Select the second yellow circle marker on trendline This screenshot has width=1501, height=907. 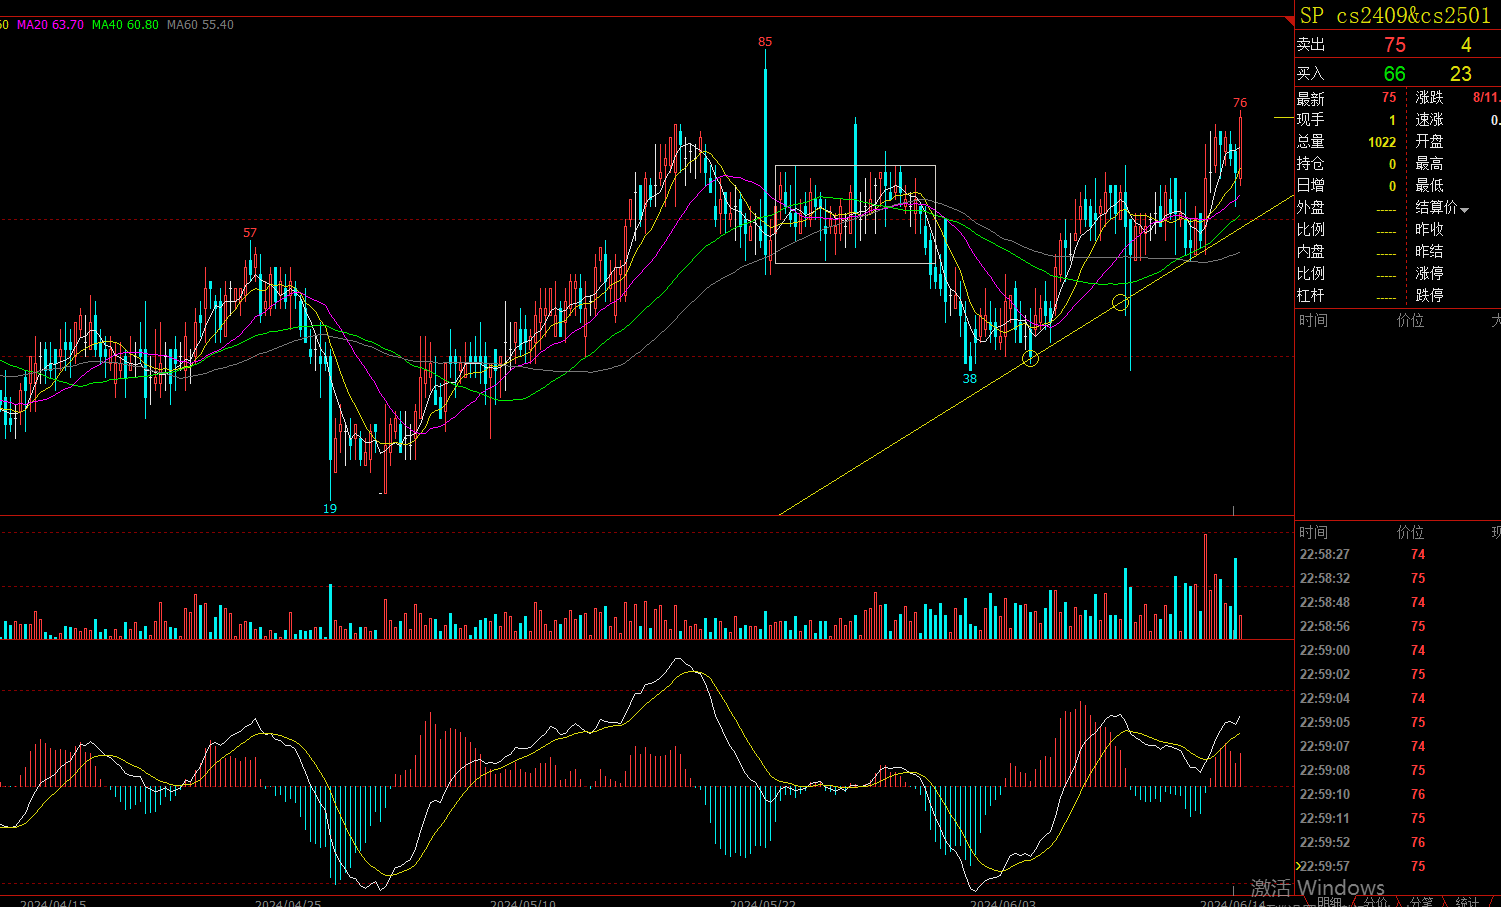coord(1121,302)
